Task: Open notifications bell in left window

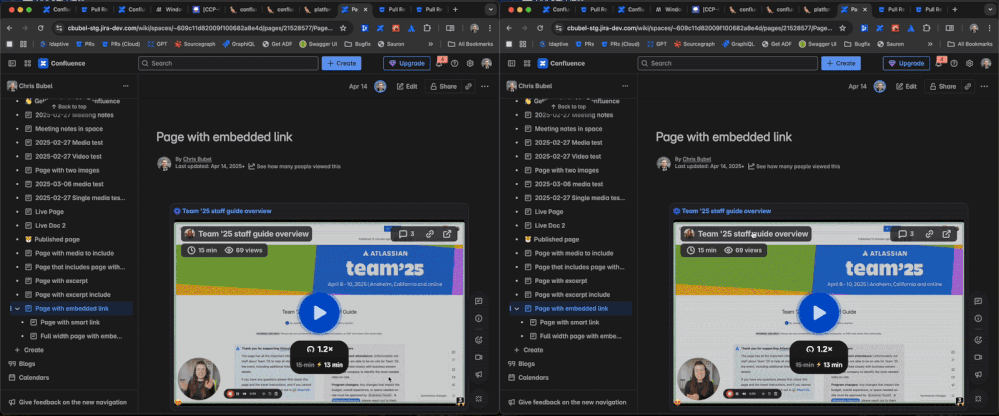Action: tap(440, 63)
